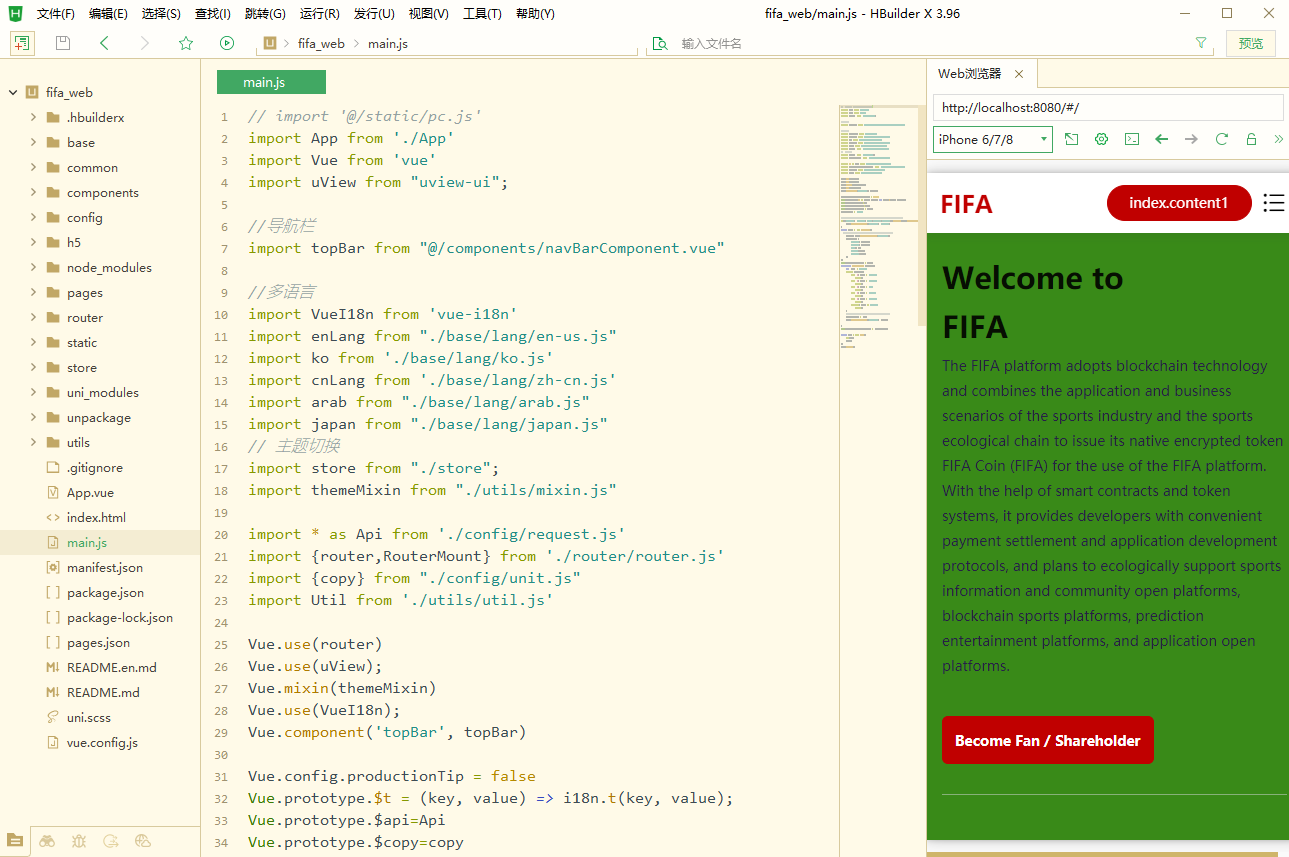Click the rotate screen icon in browser toolbar
This screenshot has height=857, width=1289.
(1072, 139)
